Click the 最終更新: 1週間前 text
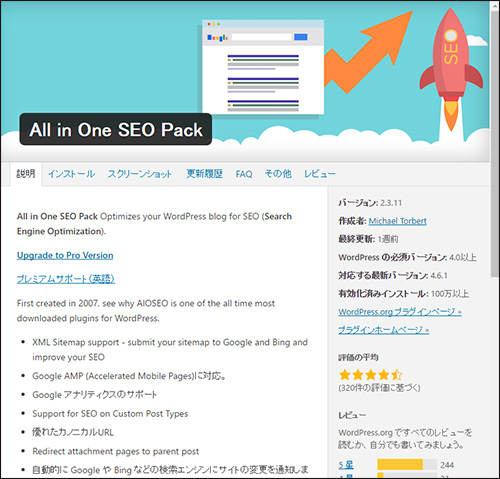 click(x=368, y=239)
